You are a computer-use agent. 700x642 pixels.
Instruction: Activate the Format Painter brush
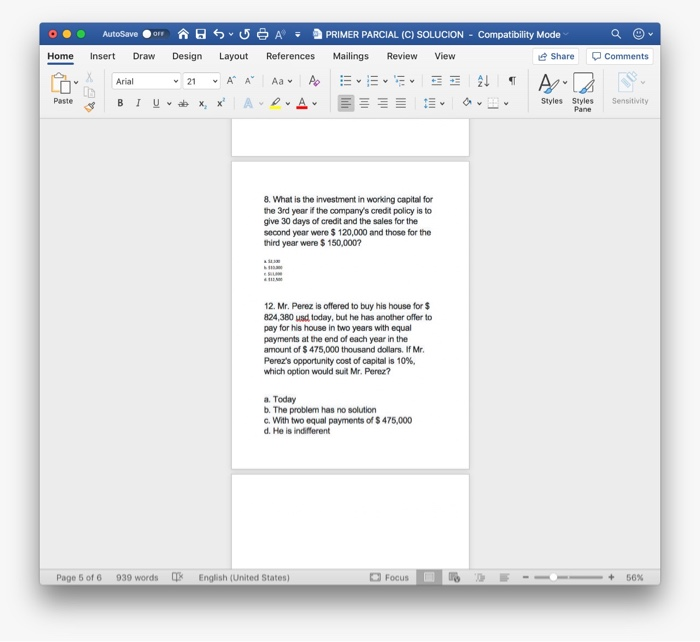(89, 107)
